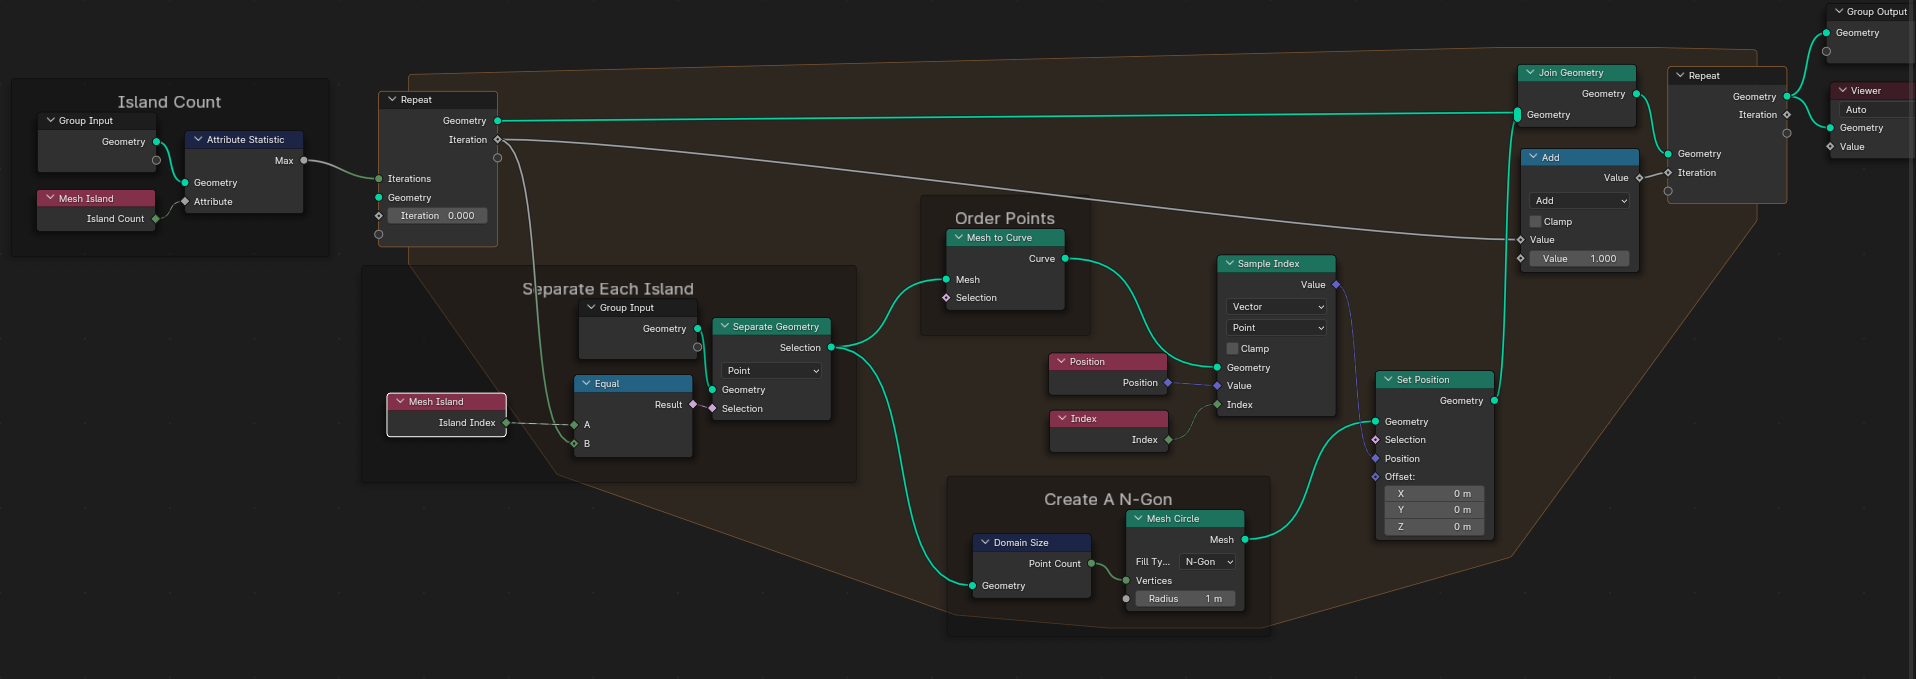
Task: Click the Mesh output socket on Mesh Circle
Action: [1245, 539]
